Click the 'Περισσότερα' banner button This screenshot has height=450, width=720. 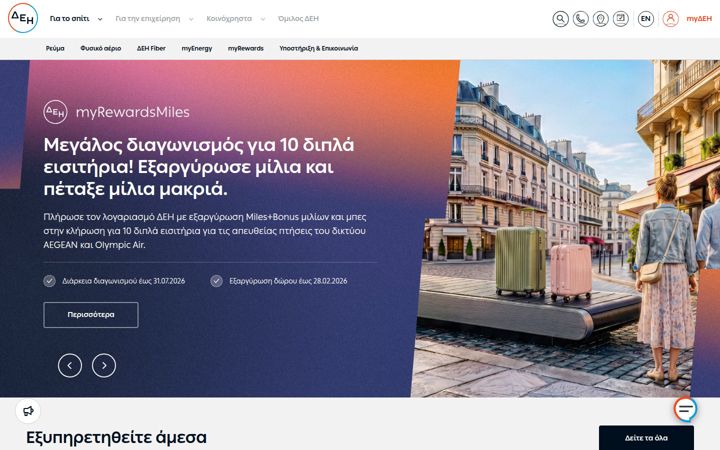pyautogui.click(x=91, y=315)
